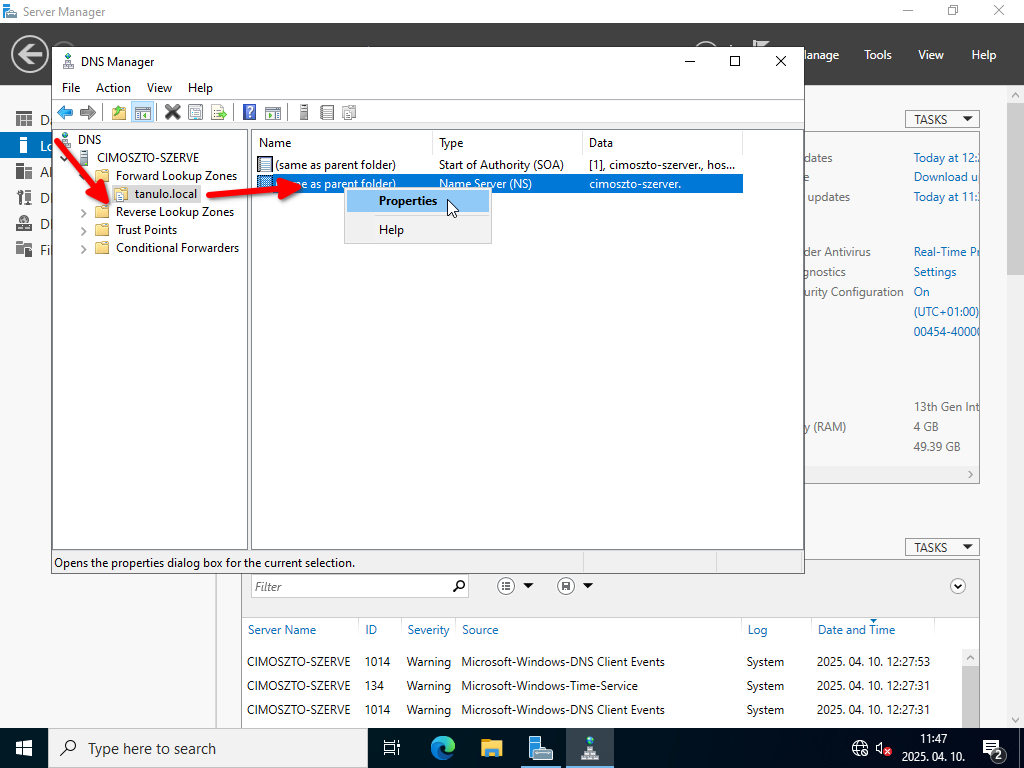Image resolution: width=1024 pixels, height=768 pixels.
Task: Expand the Trust Points tree node
Action: coord(84,230)
